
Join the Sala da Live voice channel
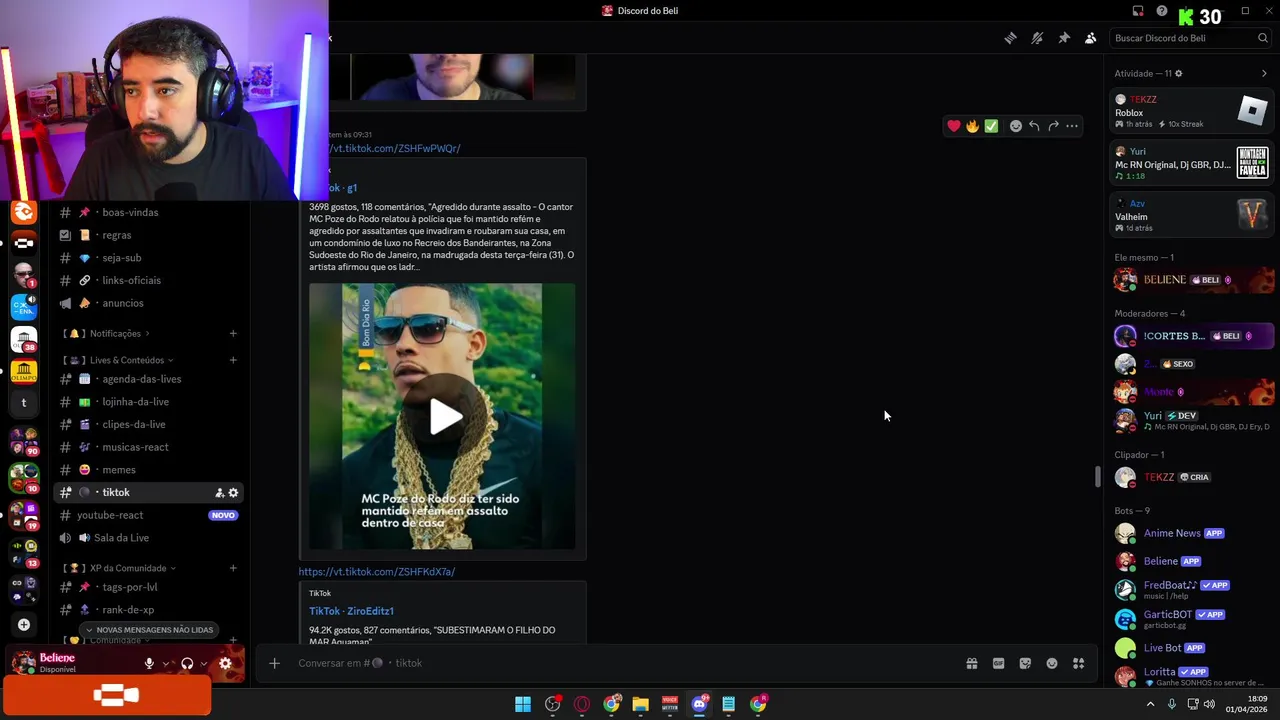point(121,538)
